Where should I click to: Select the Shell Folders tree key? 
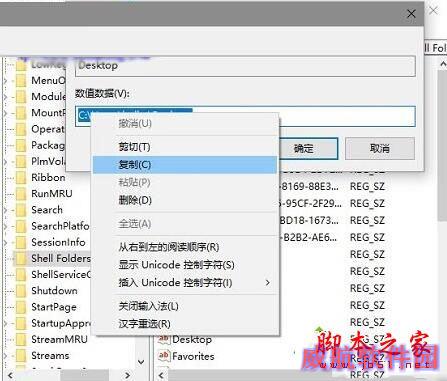point(61,258)
